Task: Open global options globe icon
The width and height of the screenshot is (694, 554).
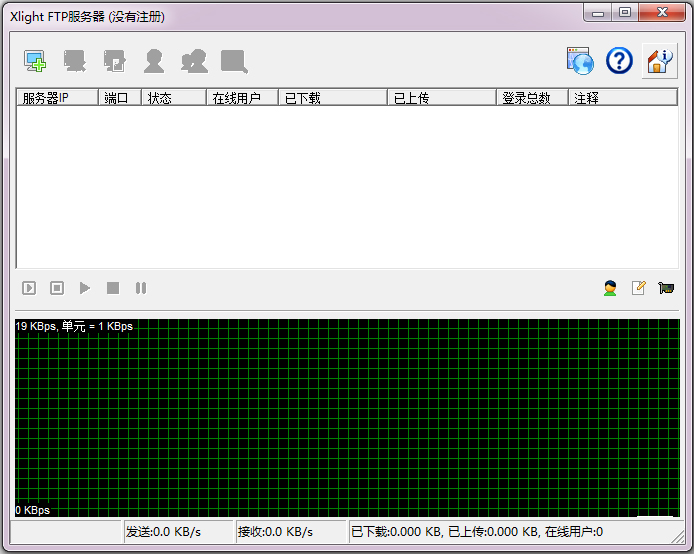Action: point(580,61)
